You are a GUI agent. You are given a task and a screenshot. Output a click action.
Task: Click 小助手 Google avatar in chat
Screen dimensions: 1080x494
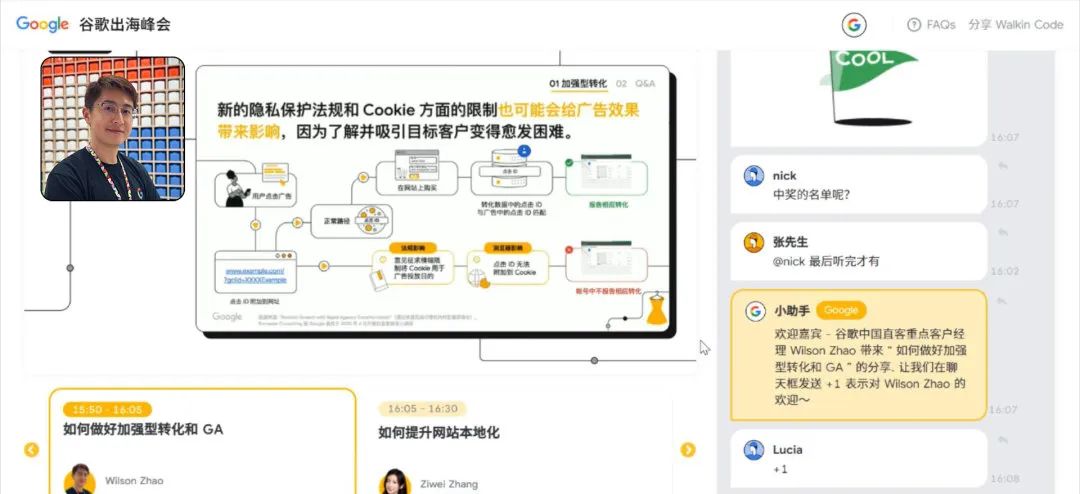(x=755, y=311)
